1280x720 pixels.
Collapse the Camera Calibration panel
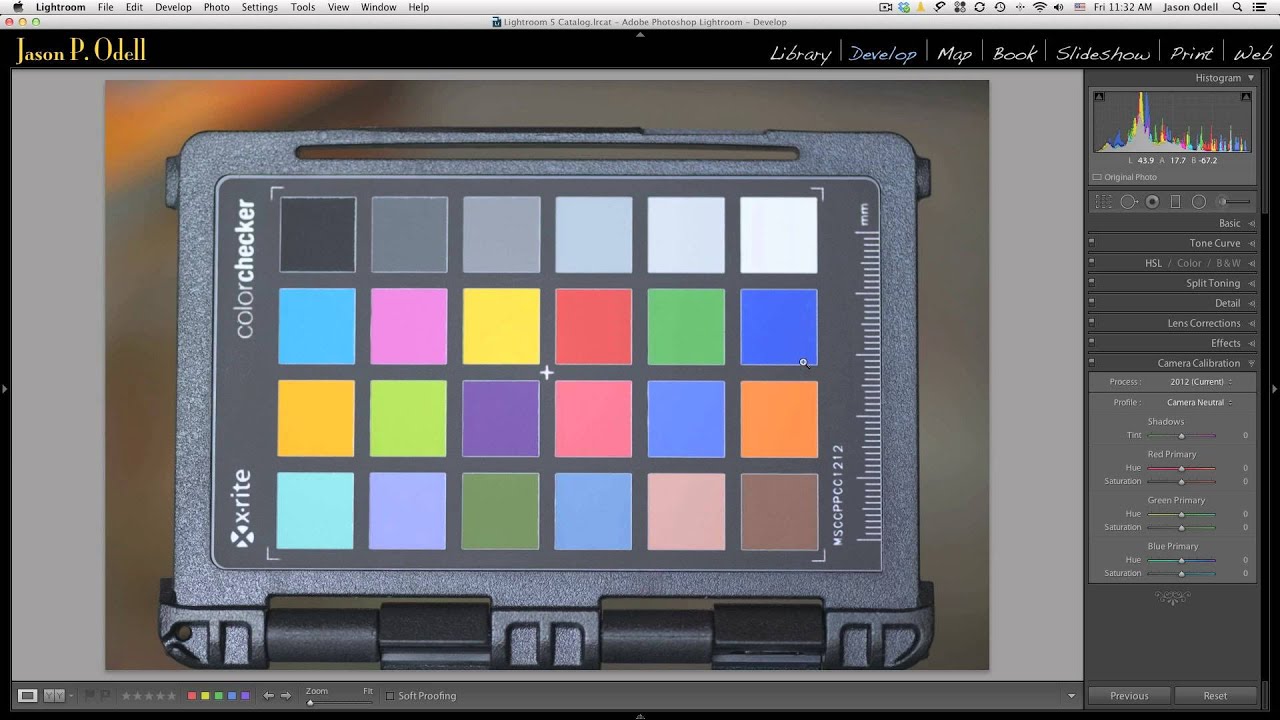pyautogui.click(x=1252, y=363)
